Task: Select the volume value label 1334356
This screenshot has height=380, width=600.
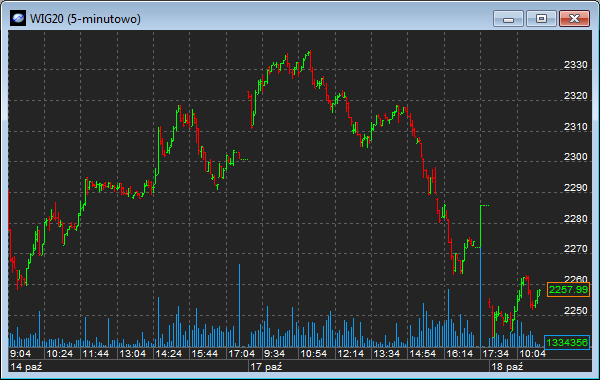Action: (567, 342)
